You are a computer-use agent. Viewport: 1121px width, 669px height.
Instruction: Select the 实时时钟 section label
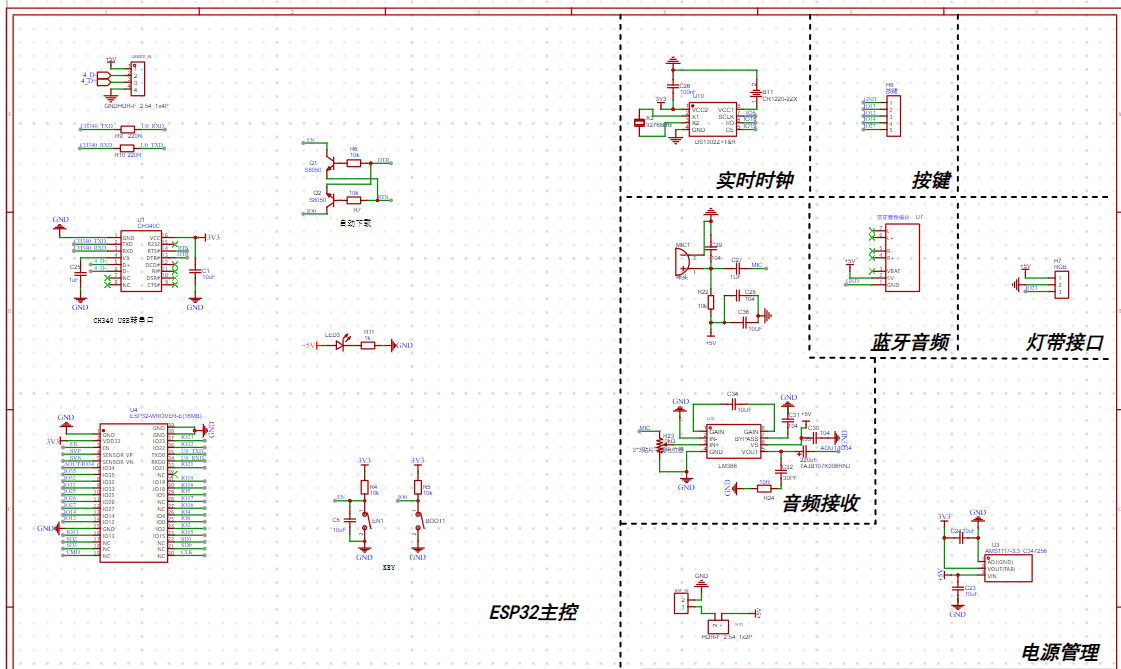click(755, 180)
